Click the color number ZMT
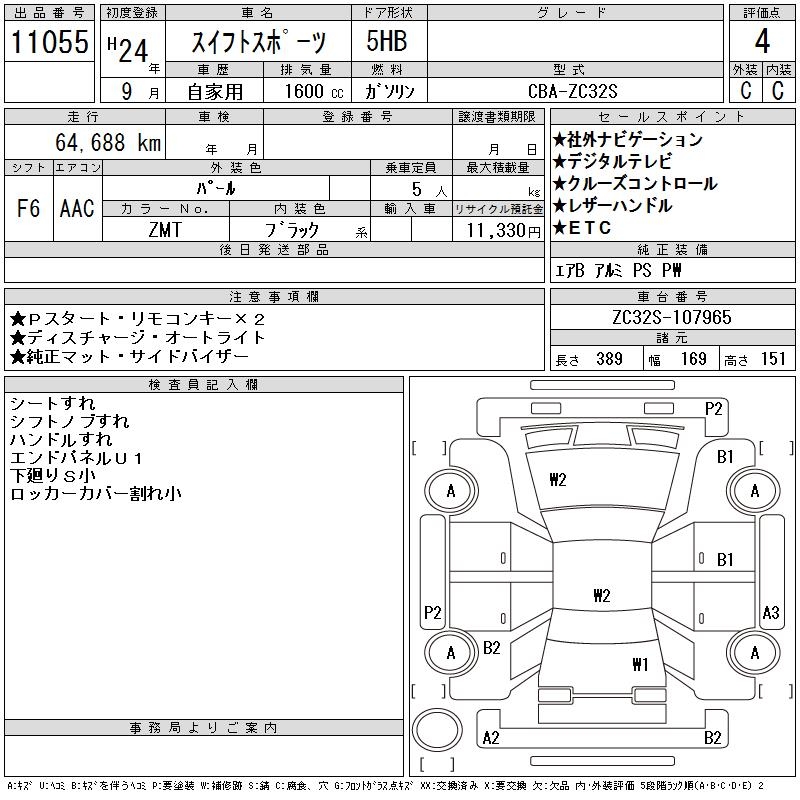The width and height of the screenshot is (800, 800). pos(166,230)
